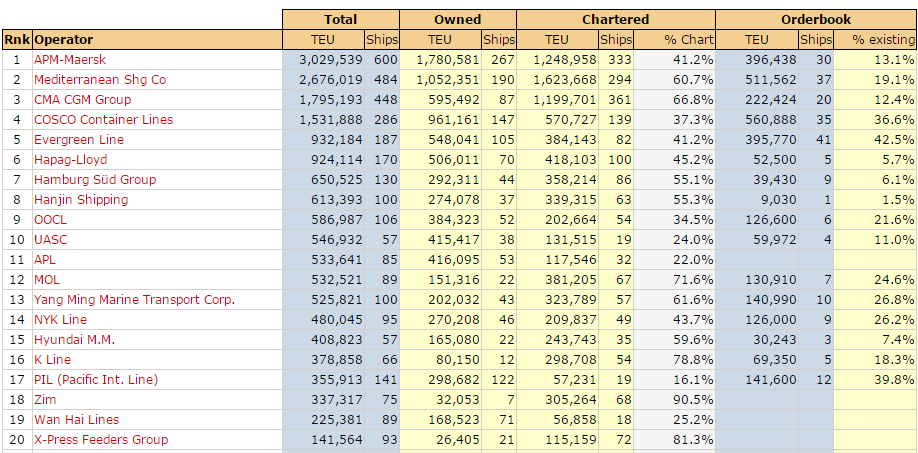Click the Zim operator link
Image resolution: width=918 pixels, height=453 pixels.
coord(45,400)
